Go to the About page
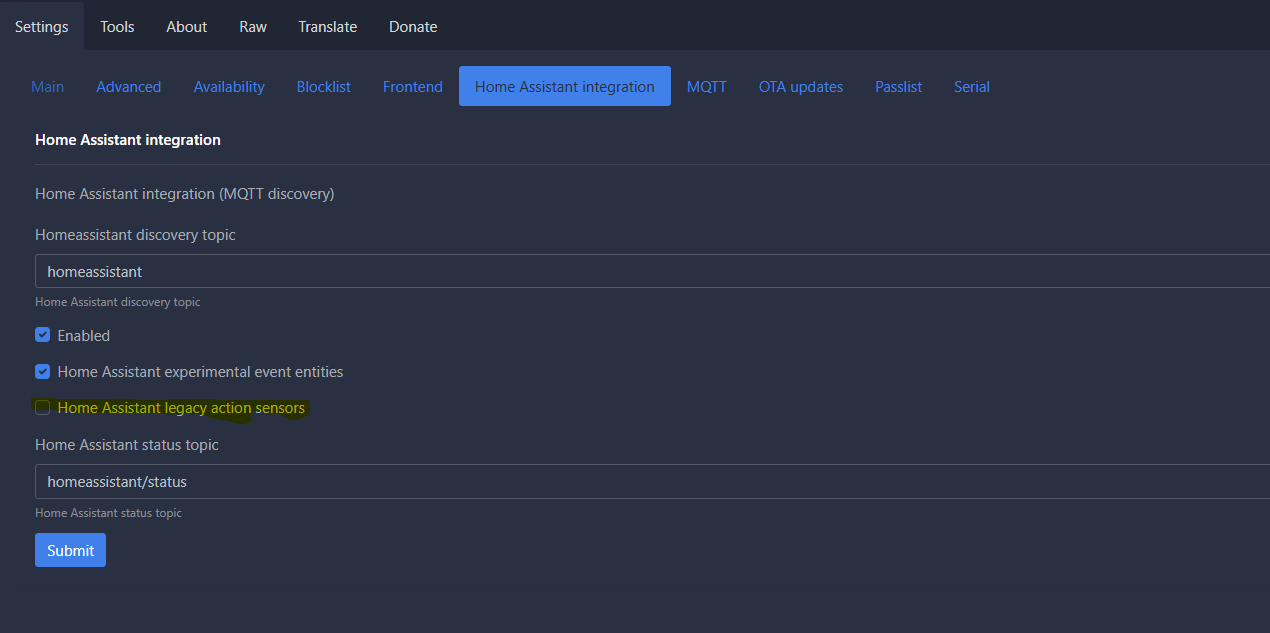 [186, 26]
